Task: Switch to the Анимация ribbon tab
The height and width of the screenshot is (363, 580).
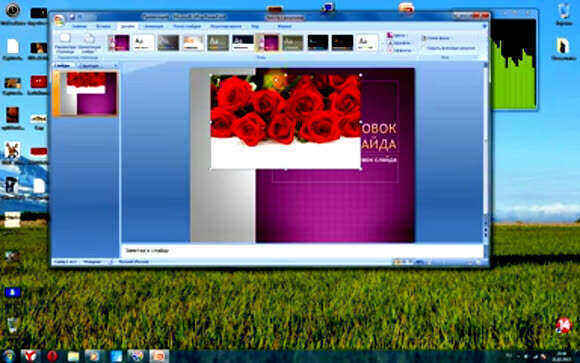Action: 153,26
